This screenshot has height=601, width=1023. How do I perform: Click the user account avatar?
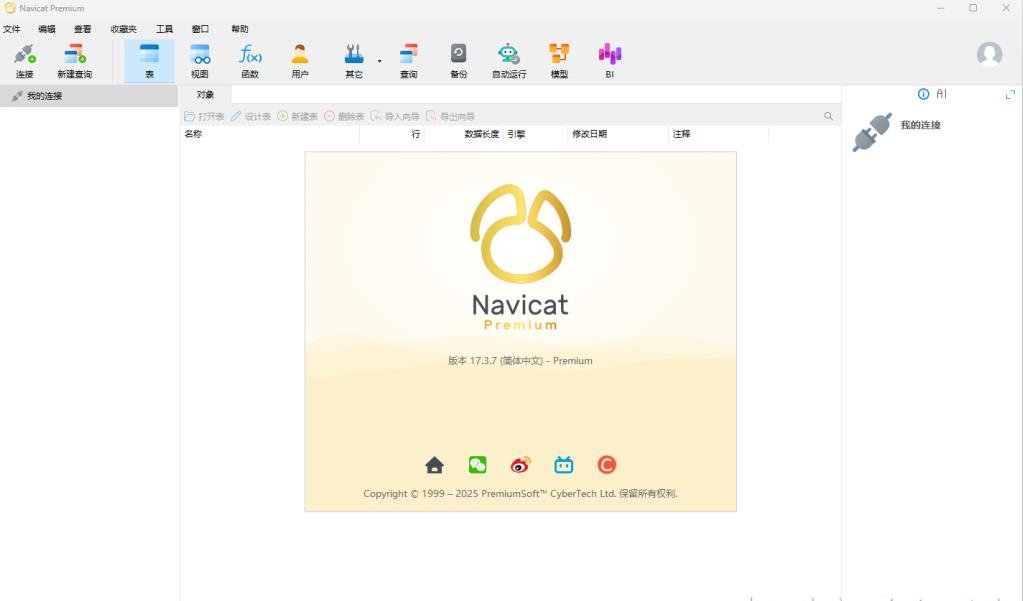pos(989,54)
